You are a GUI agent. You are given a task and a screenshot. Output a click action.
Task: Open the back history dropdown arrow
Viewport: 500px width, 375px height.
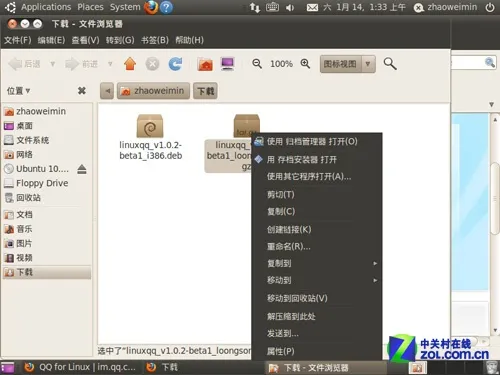52,64
